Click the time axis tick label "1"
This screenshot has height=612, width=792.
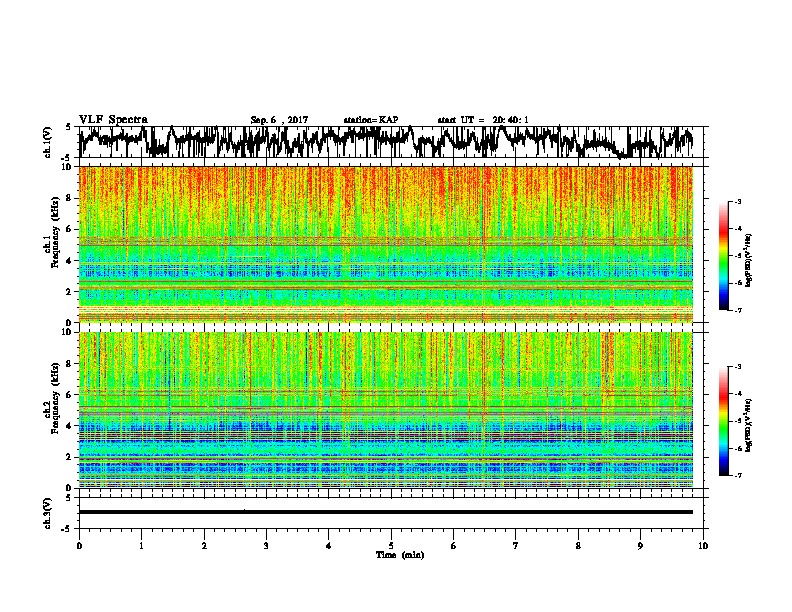click(x=141, y=545)
